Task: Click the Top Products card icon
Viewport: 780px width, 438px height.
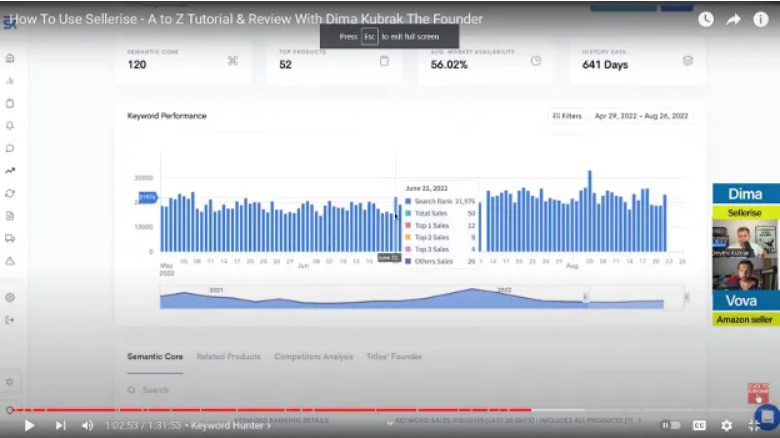Action: tap(384, 61)
